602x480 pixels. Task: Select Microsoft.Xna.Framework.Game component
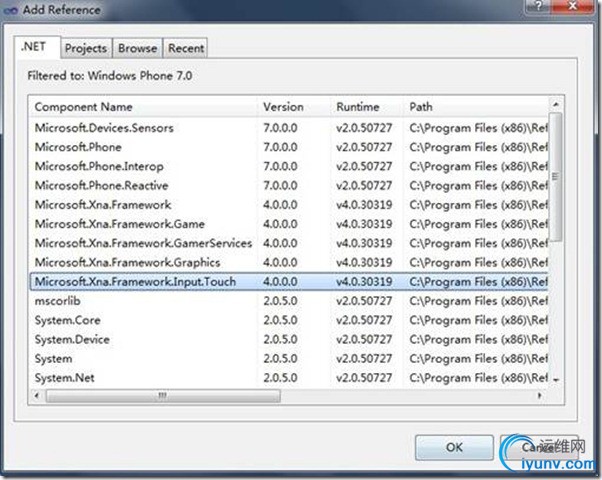click(289, 224)
